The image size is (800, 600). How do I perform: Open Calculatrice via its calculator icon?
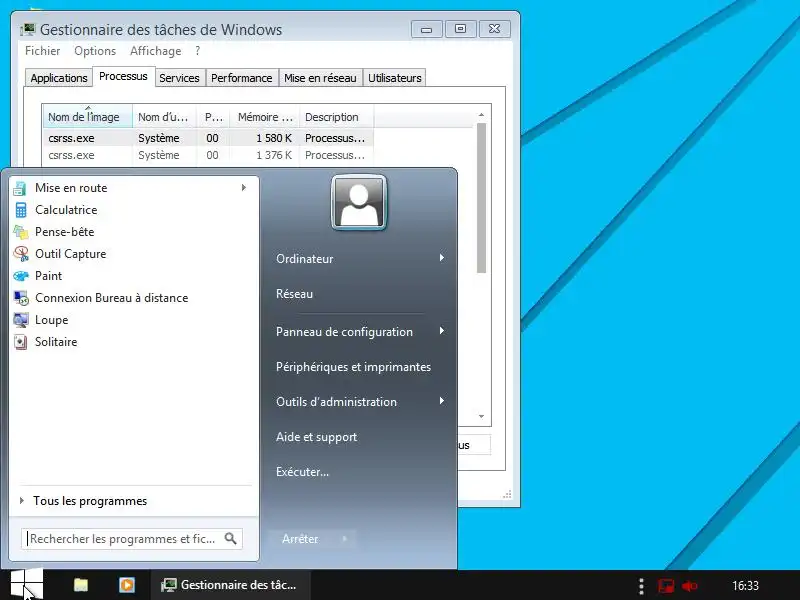[20, 210]
